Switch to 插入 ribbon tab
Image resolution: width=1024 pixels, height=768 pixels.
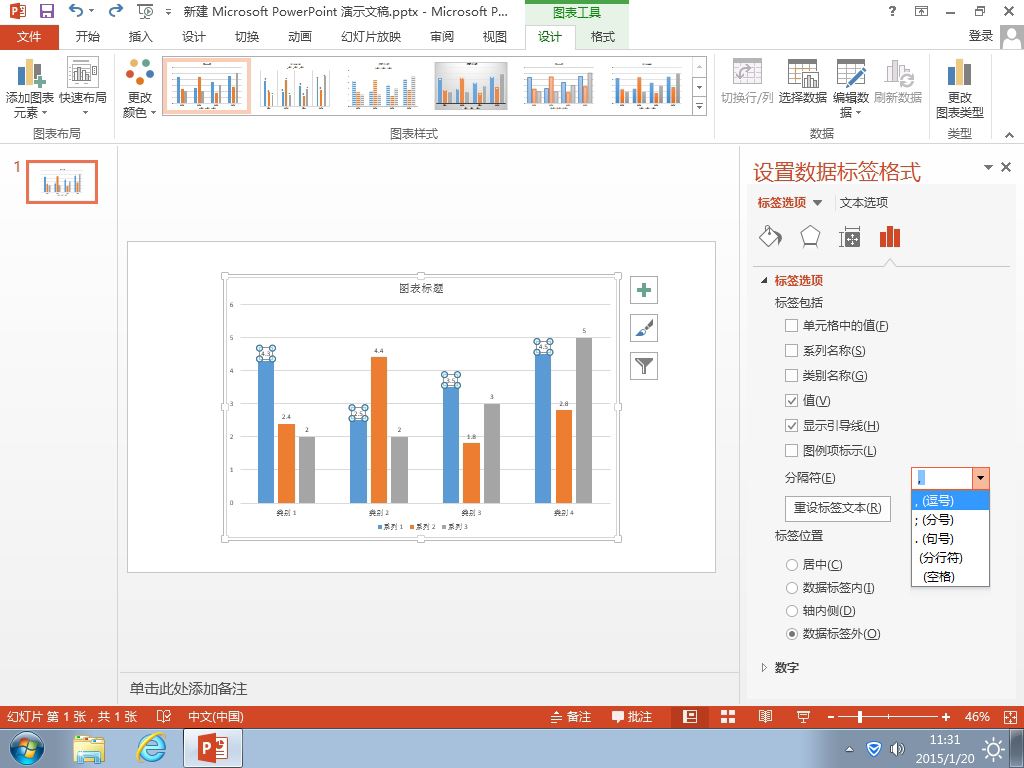pos(140,37)
